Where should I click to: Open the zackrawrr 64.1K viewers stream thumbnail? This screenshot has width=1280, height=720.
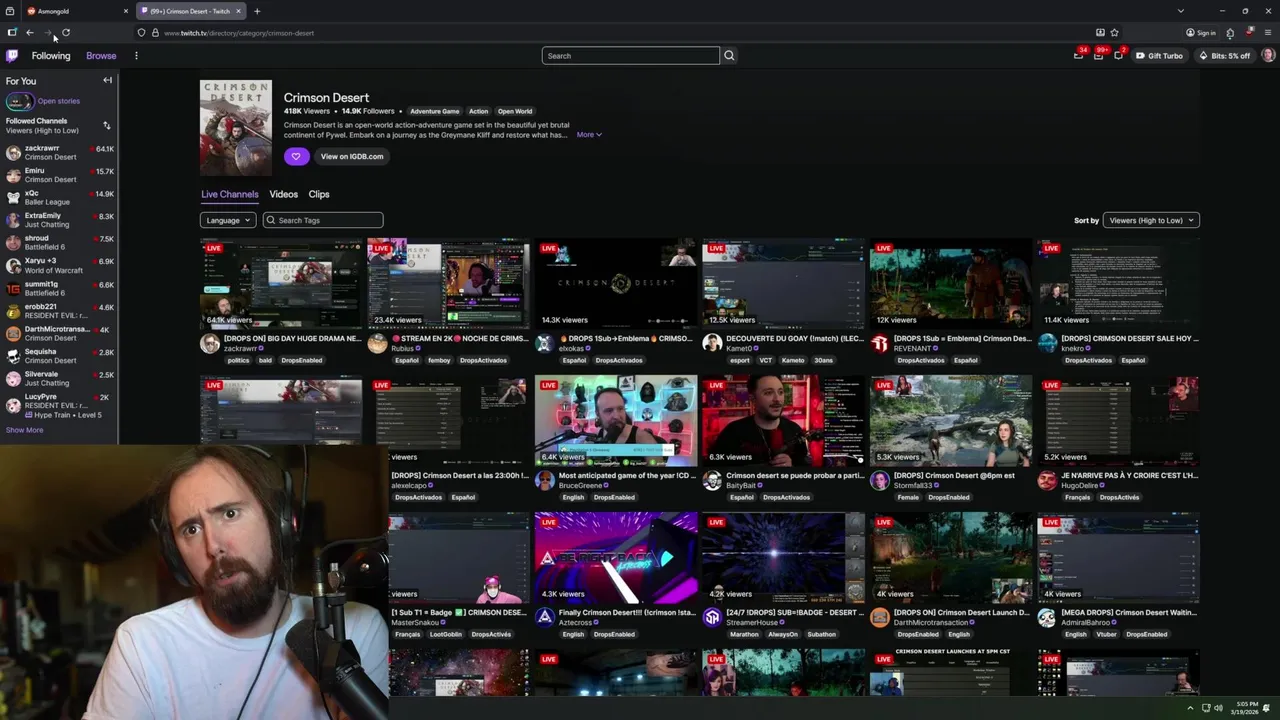click(x=281, y=283)
